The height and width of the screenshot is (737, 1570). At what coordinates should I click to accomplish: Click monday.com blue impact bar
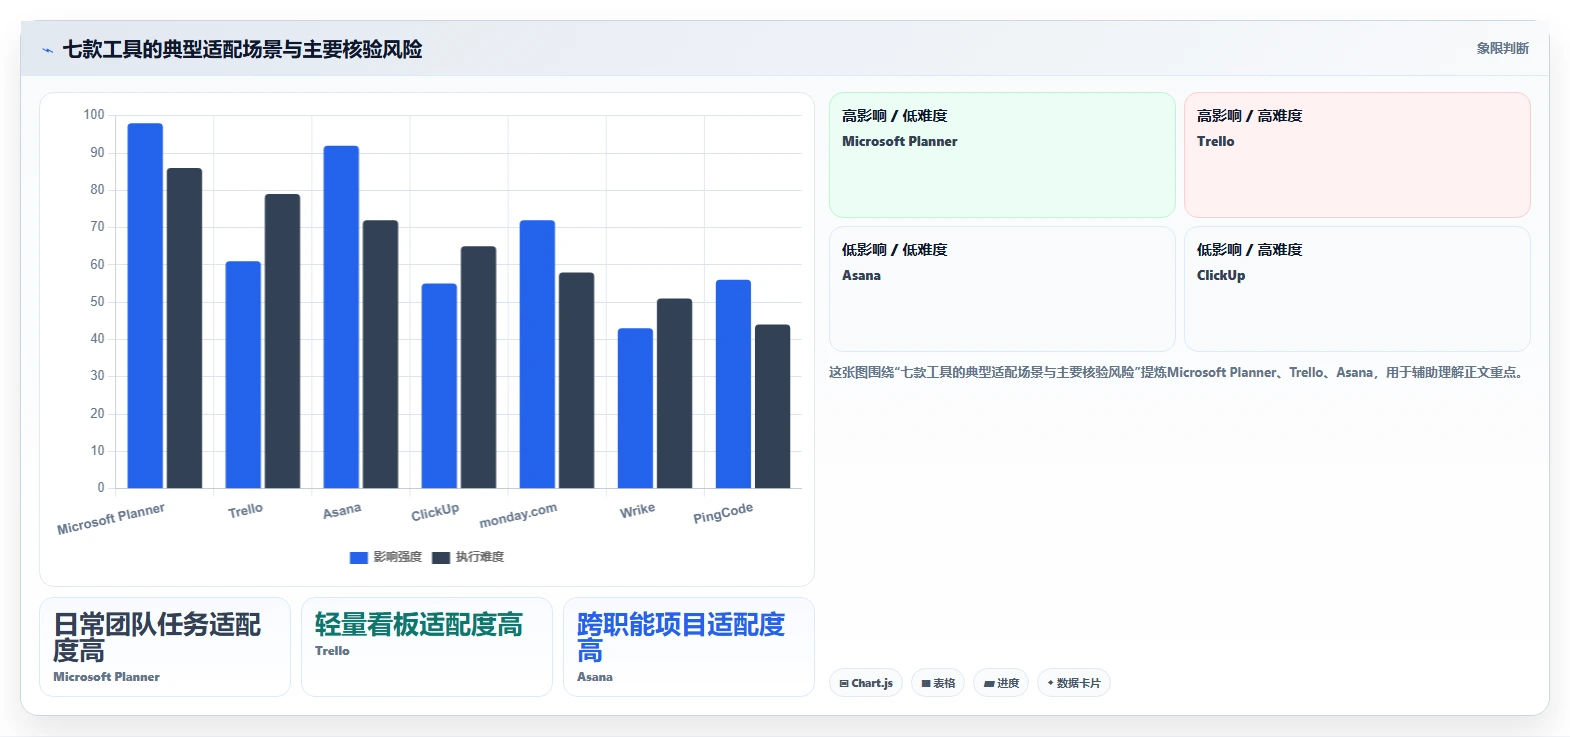[x=537, y=354]
